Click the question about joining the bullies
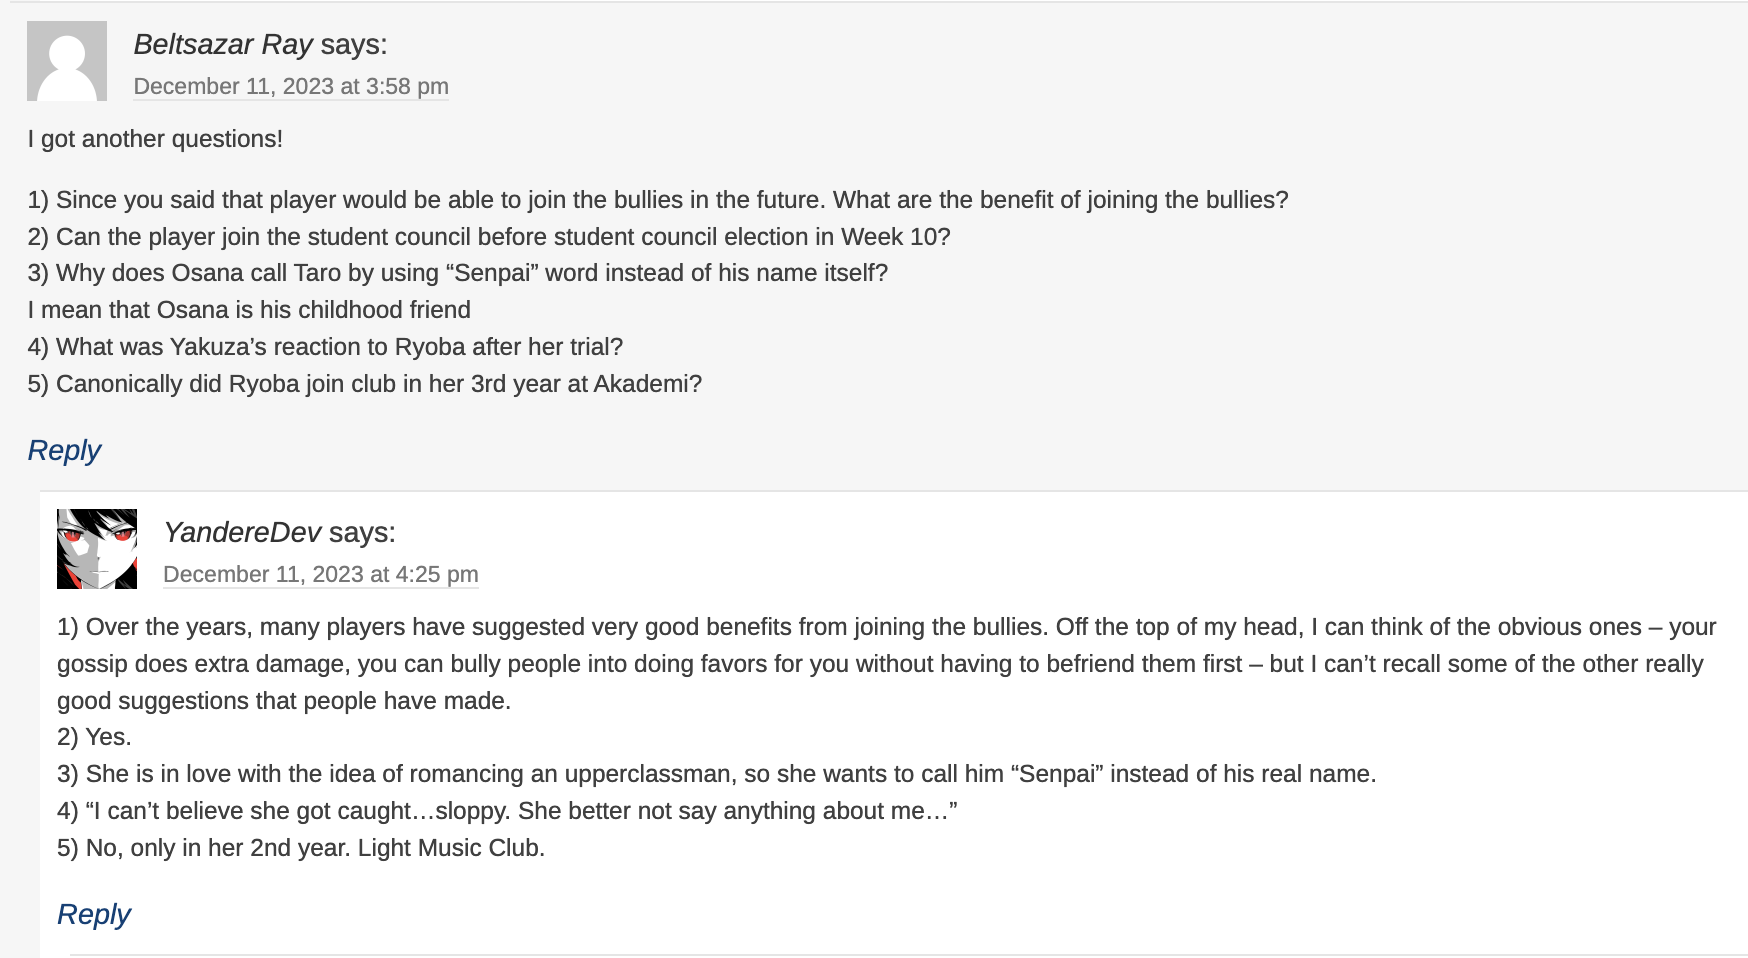Viewport: 1748px width, 958px height. tap(658, 200)
